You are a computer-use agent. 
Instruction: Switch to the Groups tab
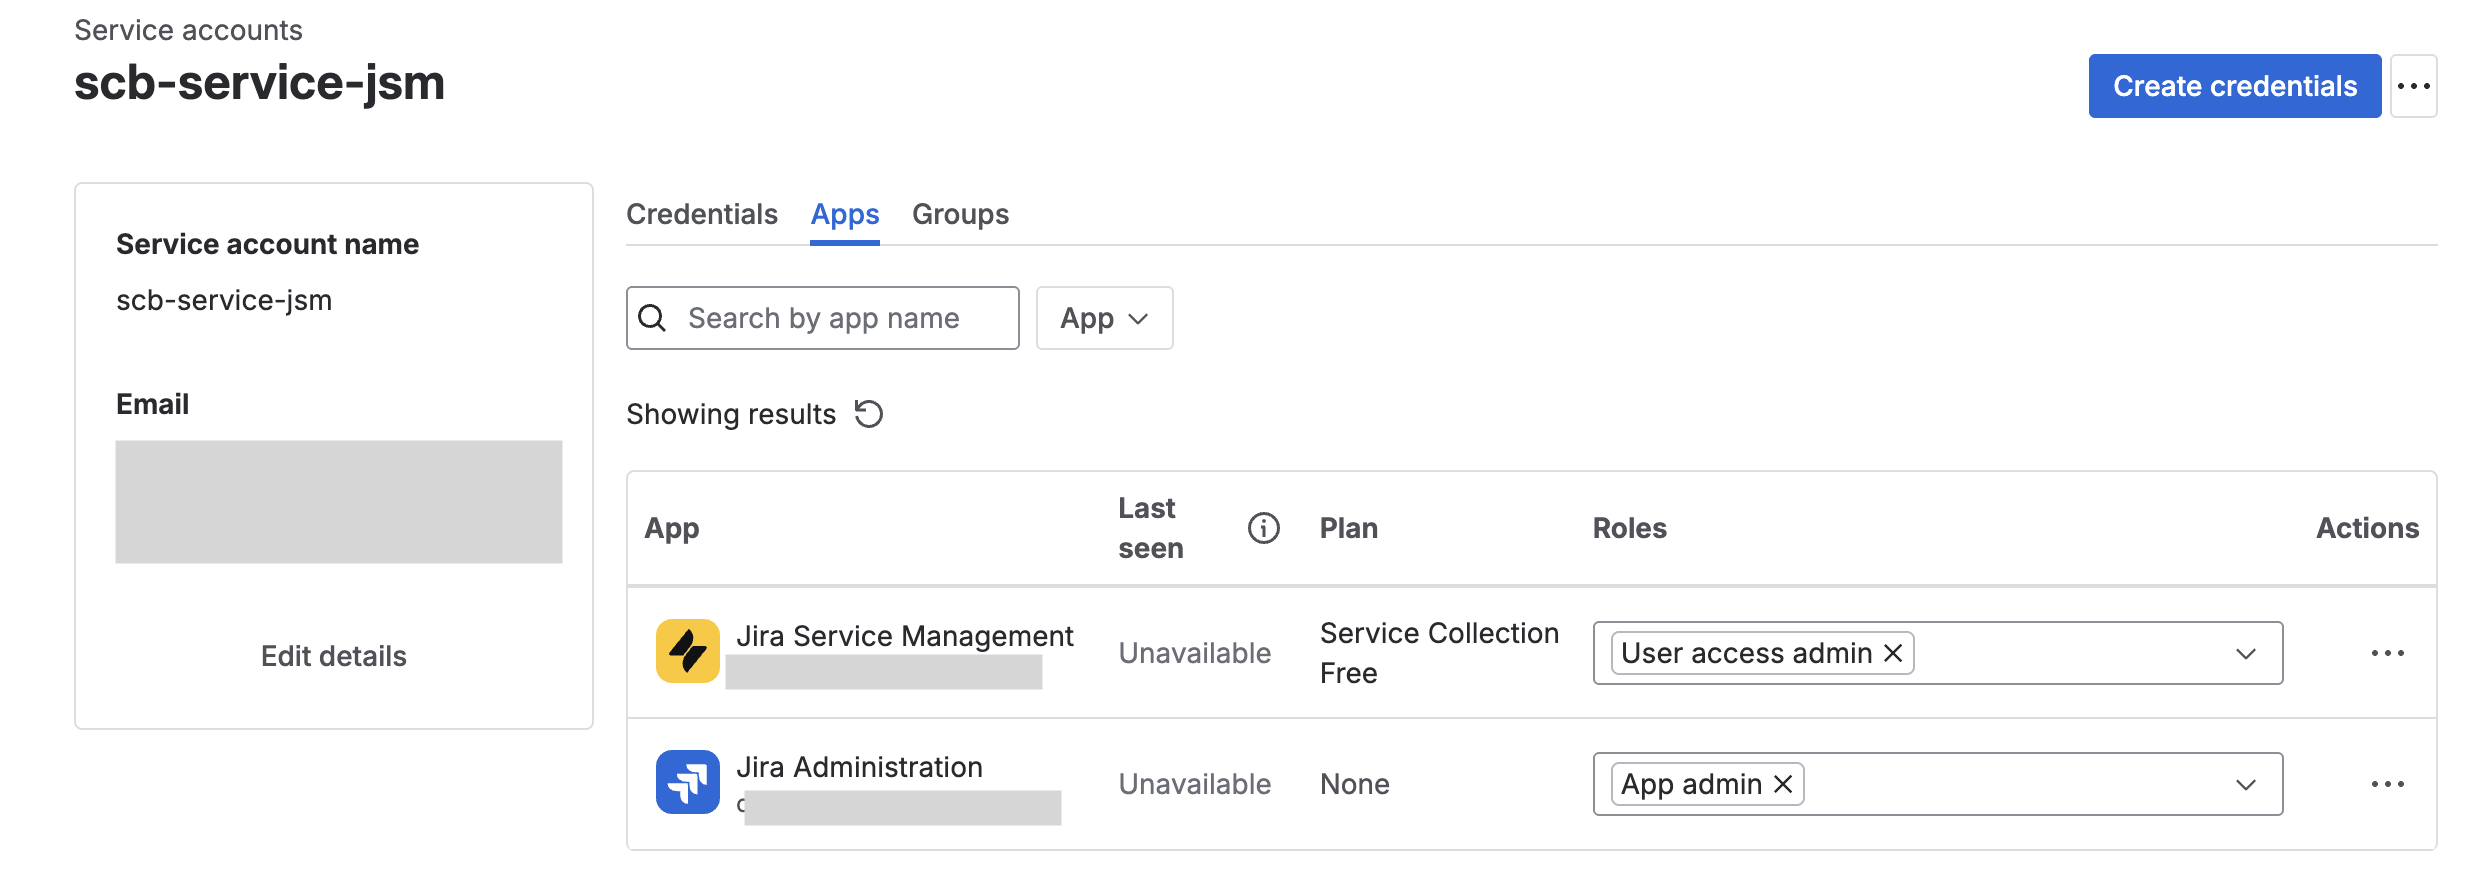tap(960, 214)
